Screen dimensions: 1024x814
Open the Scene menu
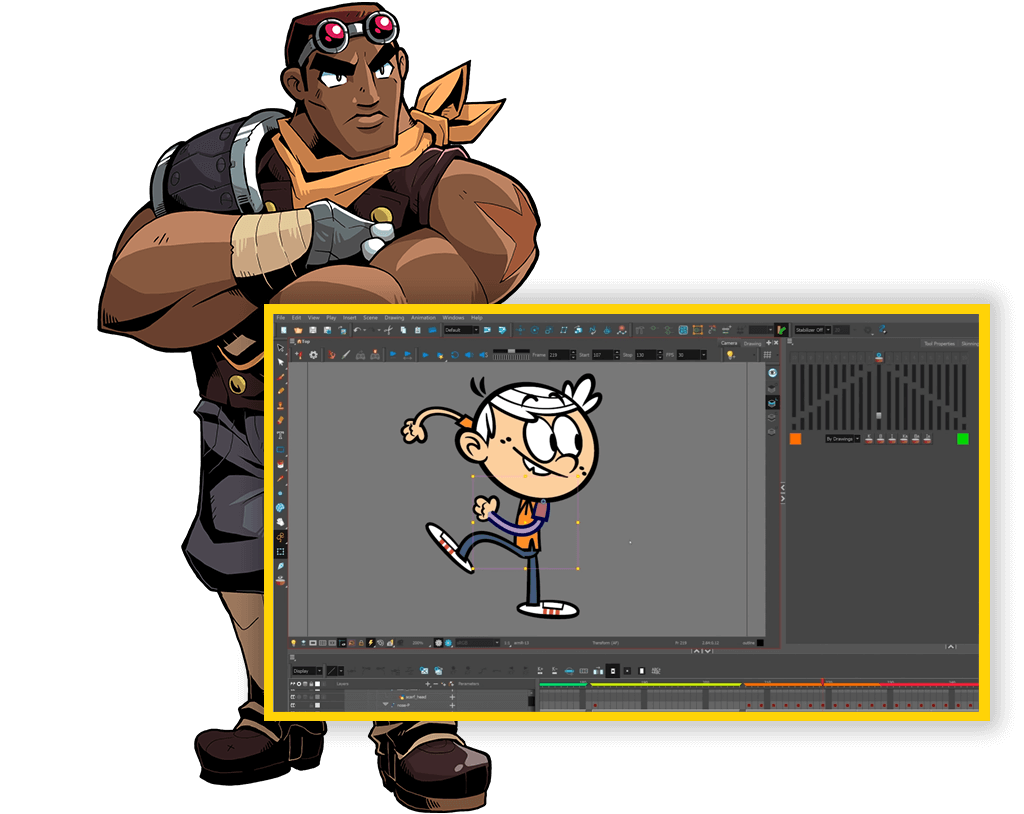point(370,318)
